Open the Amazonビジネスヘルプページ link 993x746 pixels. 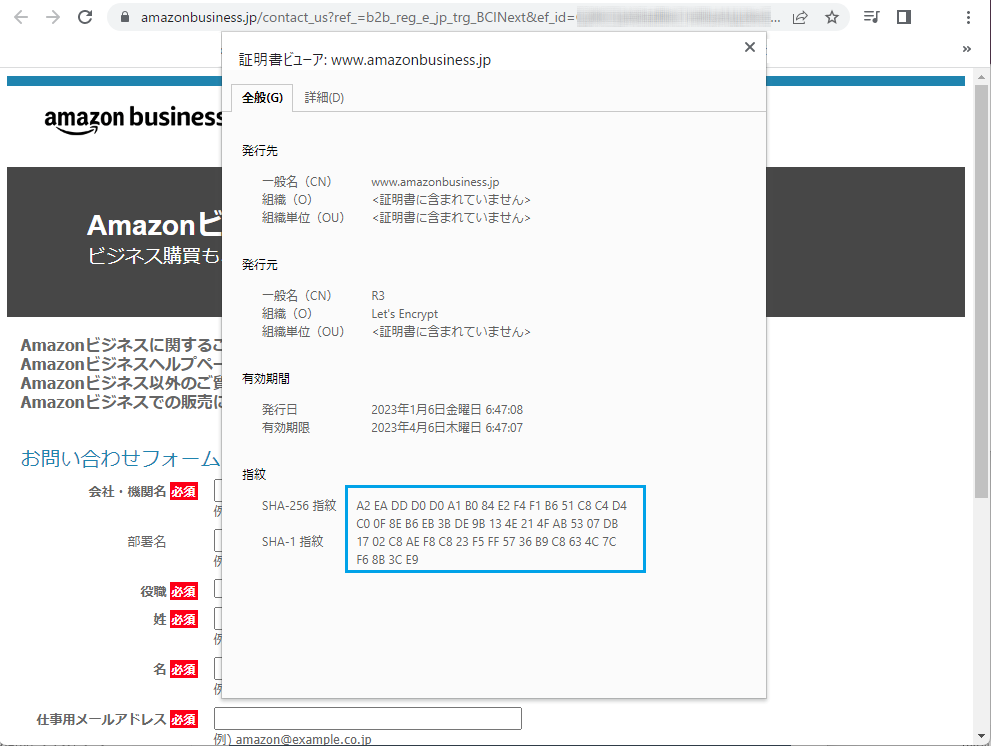point(110,362)
